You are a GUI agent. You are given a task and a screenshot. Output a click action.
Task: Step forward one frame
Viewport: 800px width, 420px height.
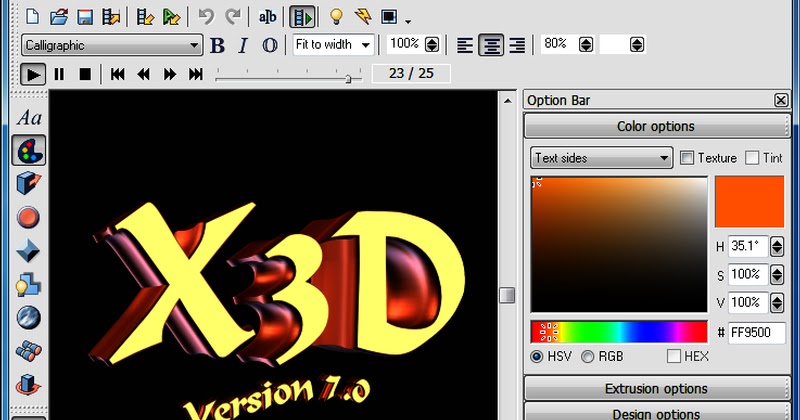pyautogui.click(x=170, y=75)
